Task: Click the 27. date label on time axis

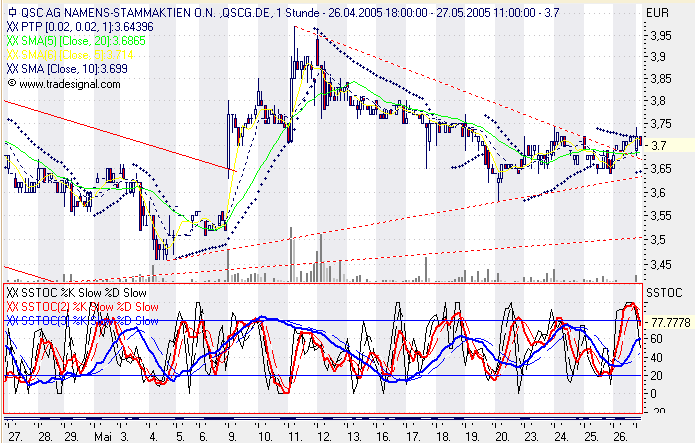Action: point(15,437)
